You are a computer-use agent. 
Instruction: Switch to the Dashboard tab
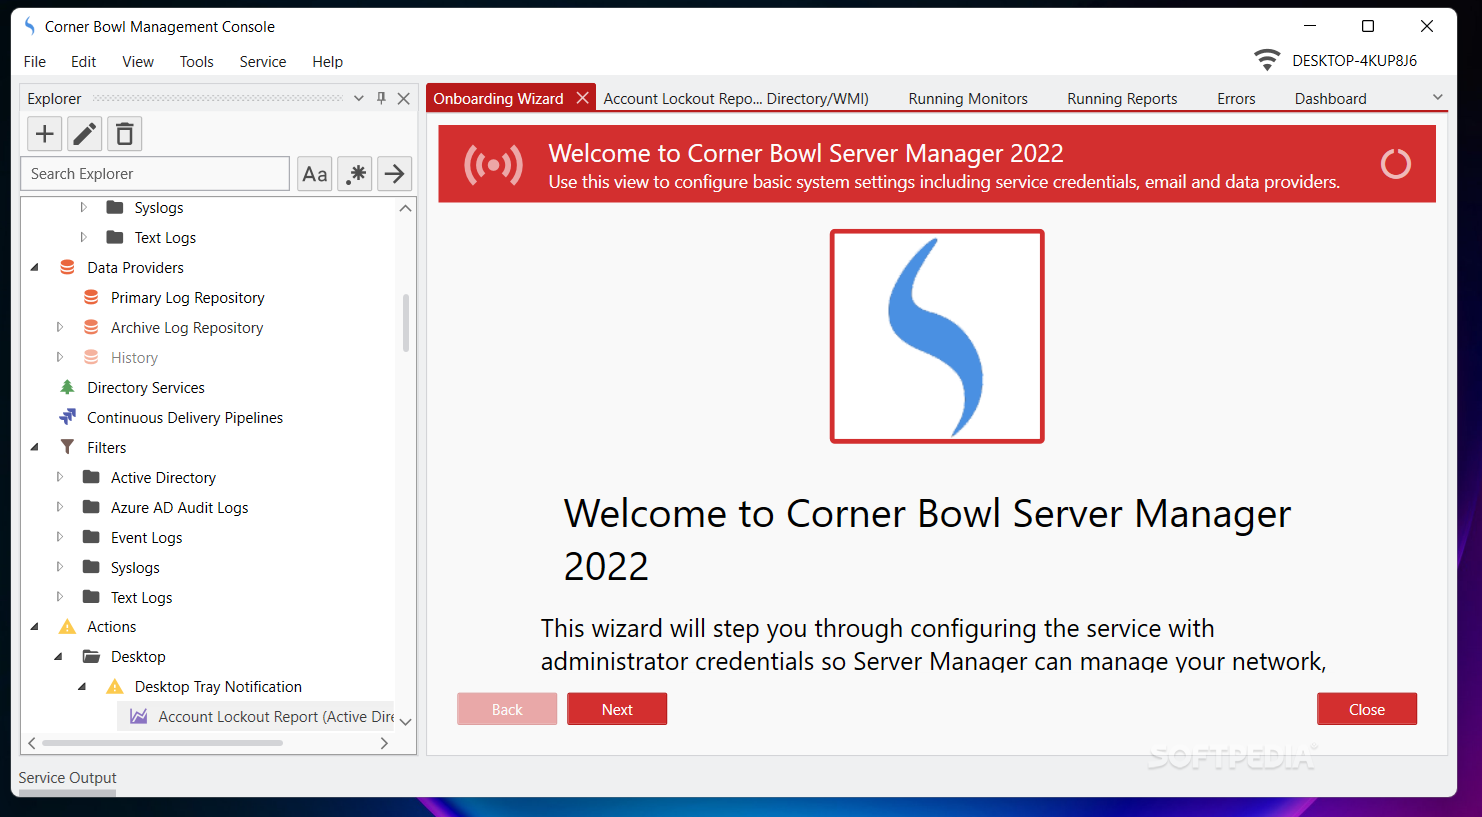(x=1330, y=99)
